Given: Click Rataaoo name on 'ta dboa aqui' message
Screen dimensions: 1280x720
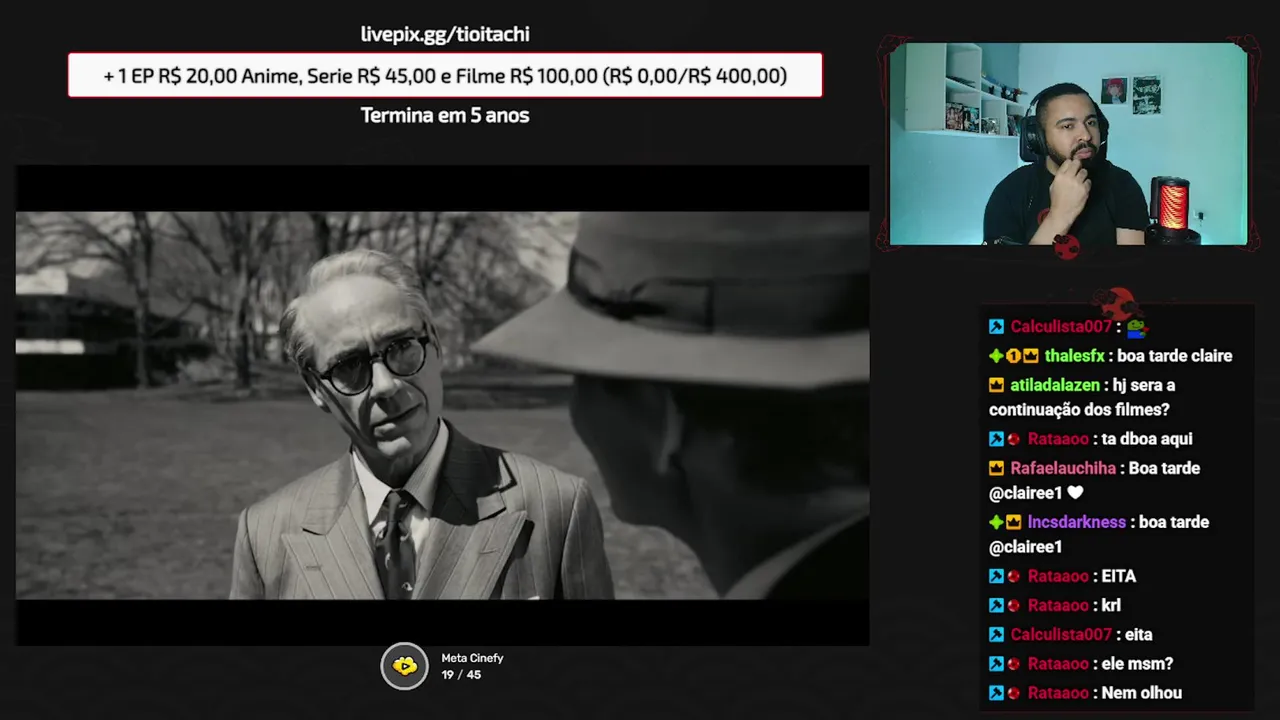Looking at the screenshot, I should click(x=1058, y=439).
